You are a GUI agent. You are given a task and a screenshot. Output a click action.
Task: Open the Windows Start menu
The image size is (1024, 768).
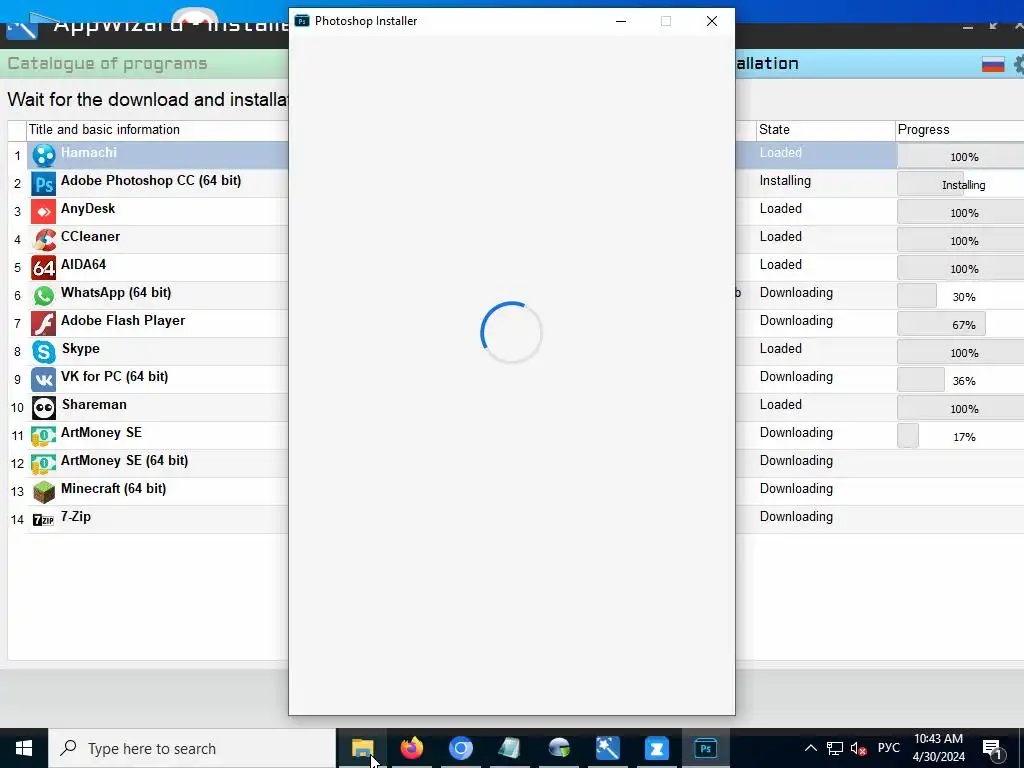(x=24, y=748)
